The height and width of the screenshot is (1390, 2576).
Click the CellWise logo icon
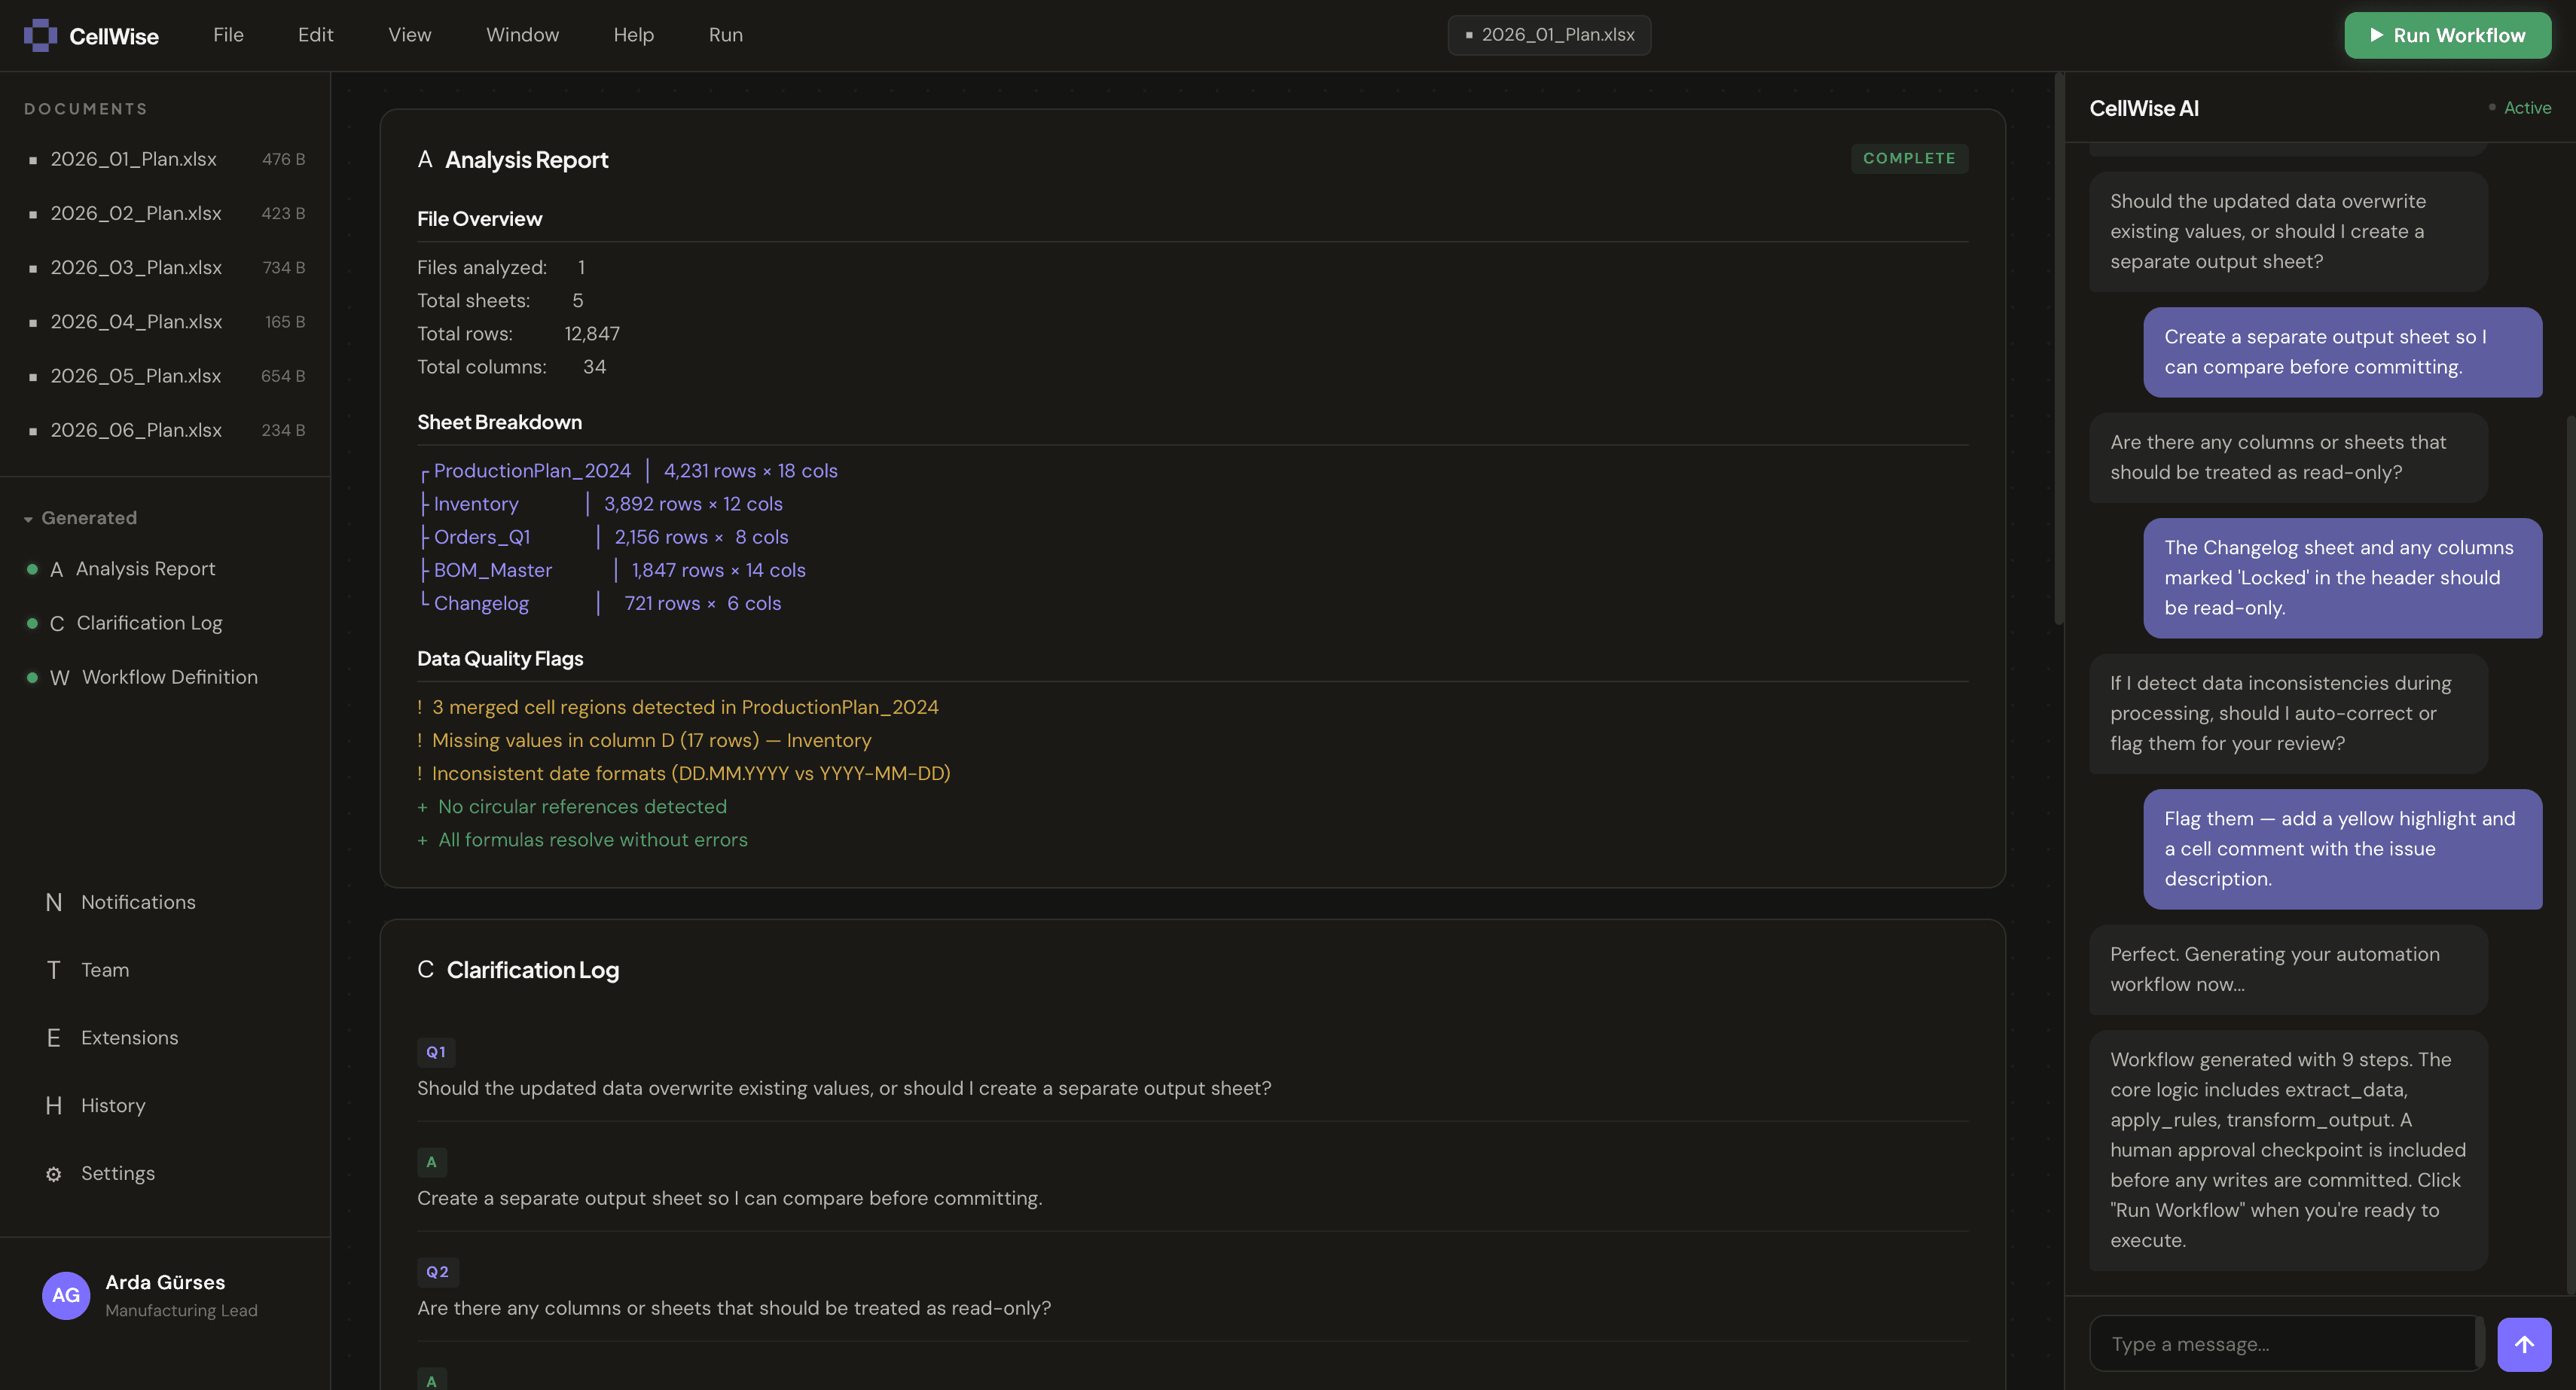[x=40, y=35]
